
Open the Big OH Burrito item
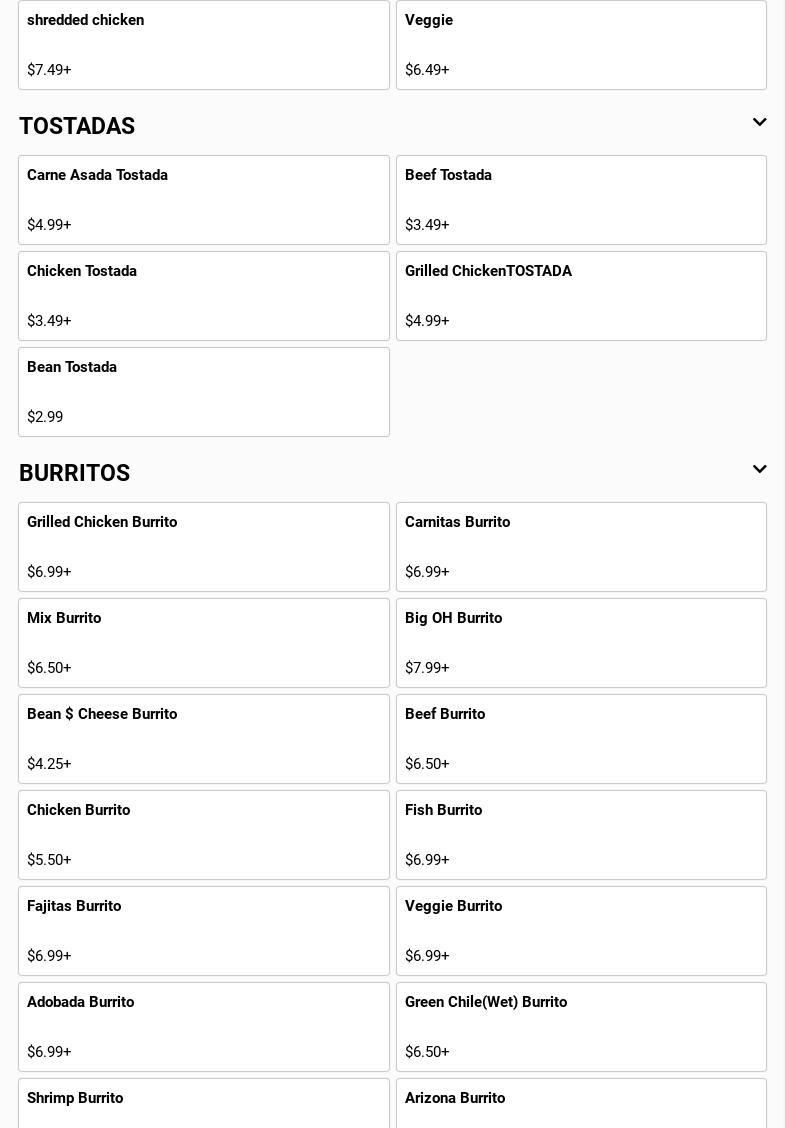coord(581,643)
